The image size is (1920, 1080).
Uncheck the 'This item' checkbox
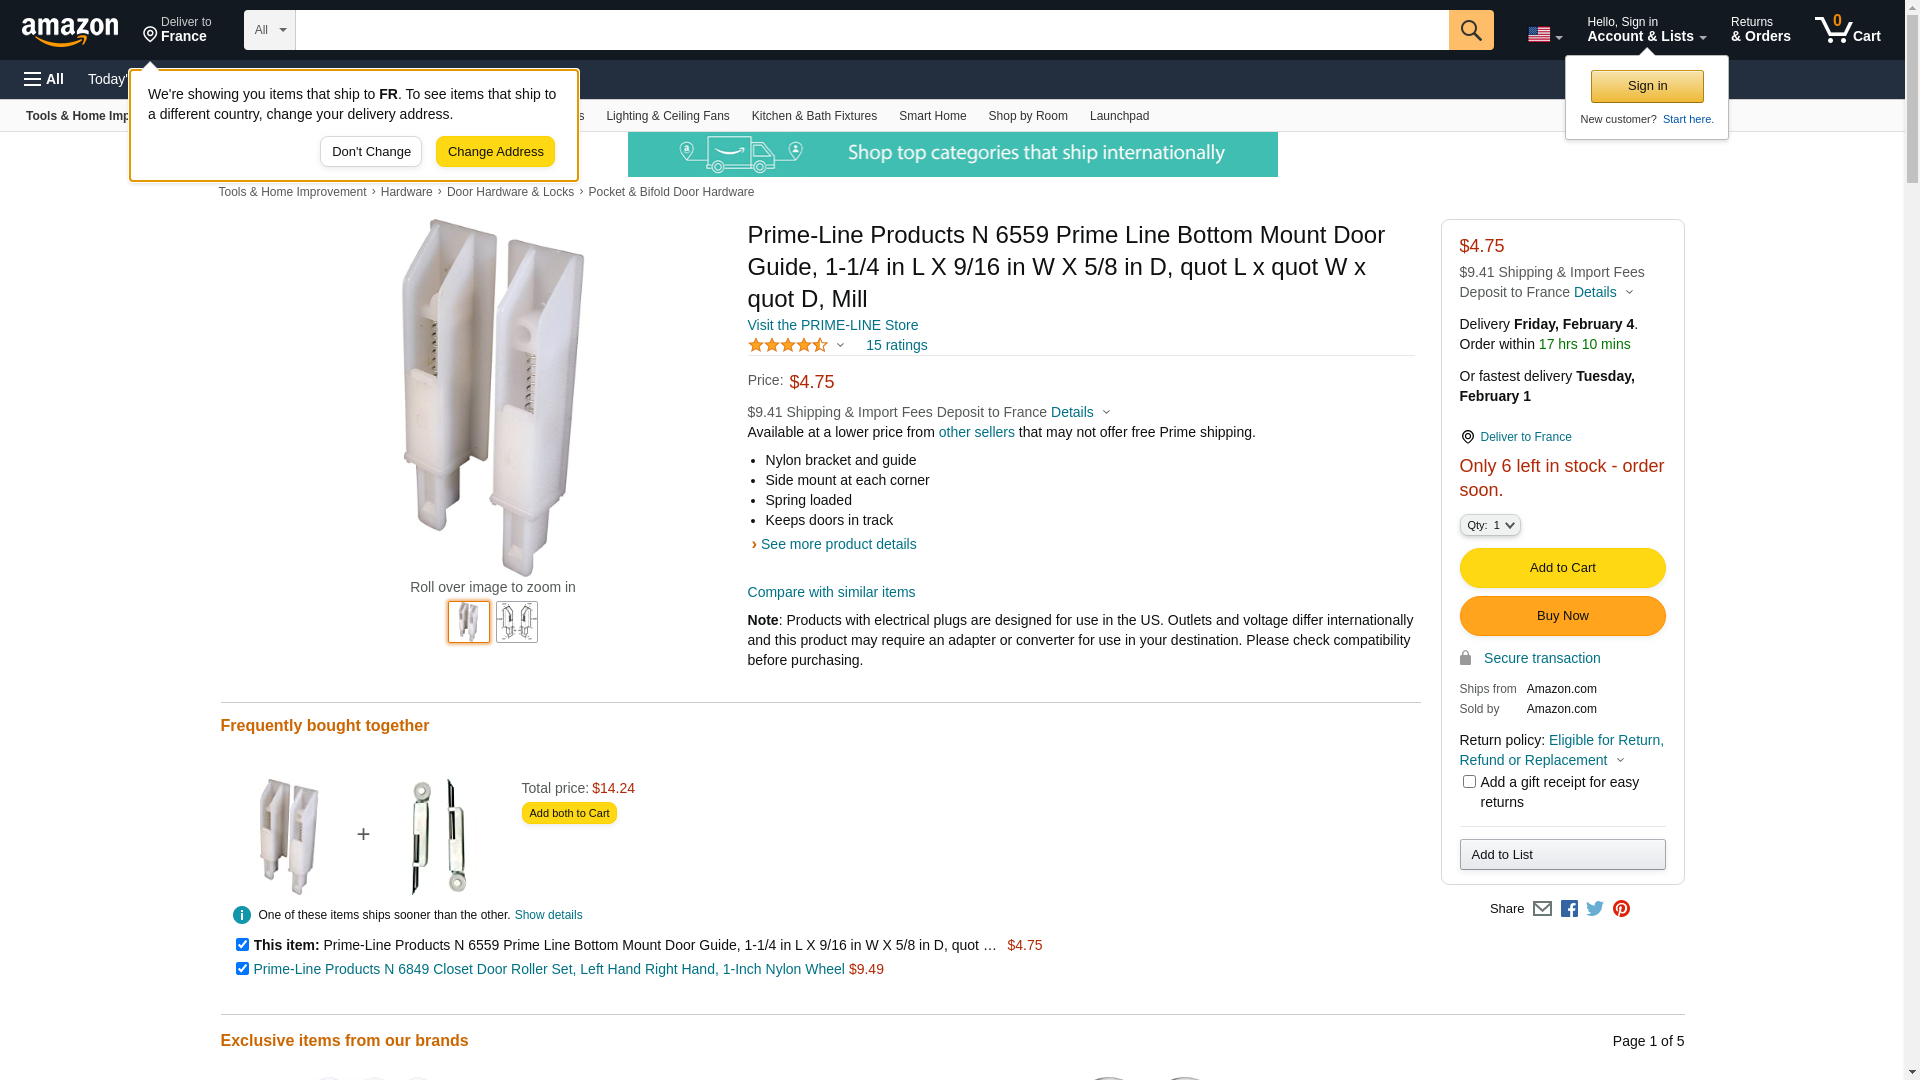pos(242,944)
